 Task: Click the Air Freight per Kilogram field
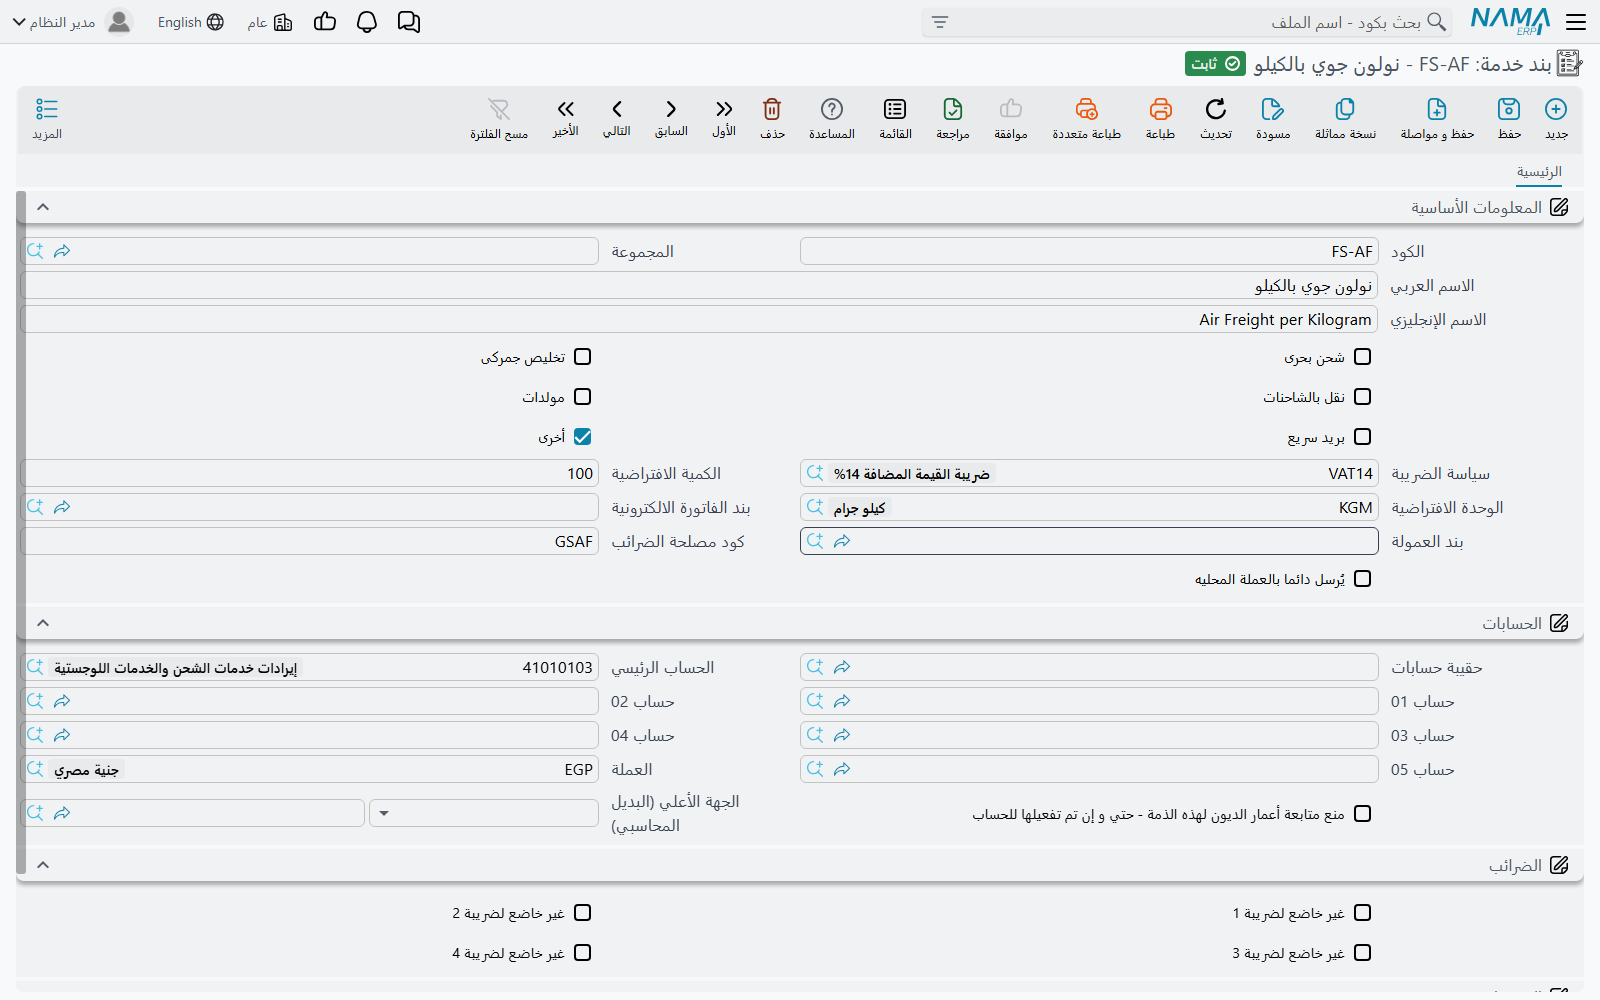(699, 319)
